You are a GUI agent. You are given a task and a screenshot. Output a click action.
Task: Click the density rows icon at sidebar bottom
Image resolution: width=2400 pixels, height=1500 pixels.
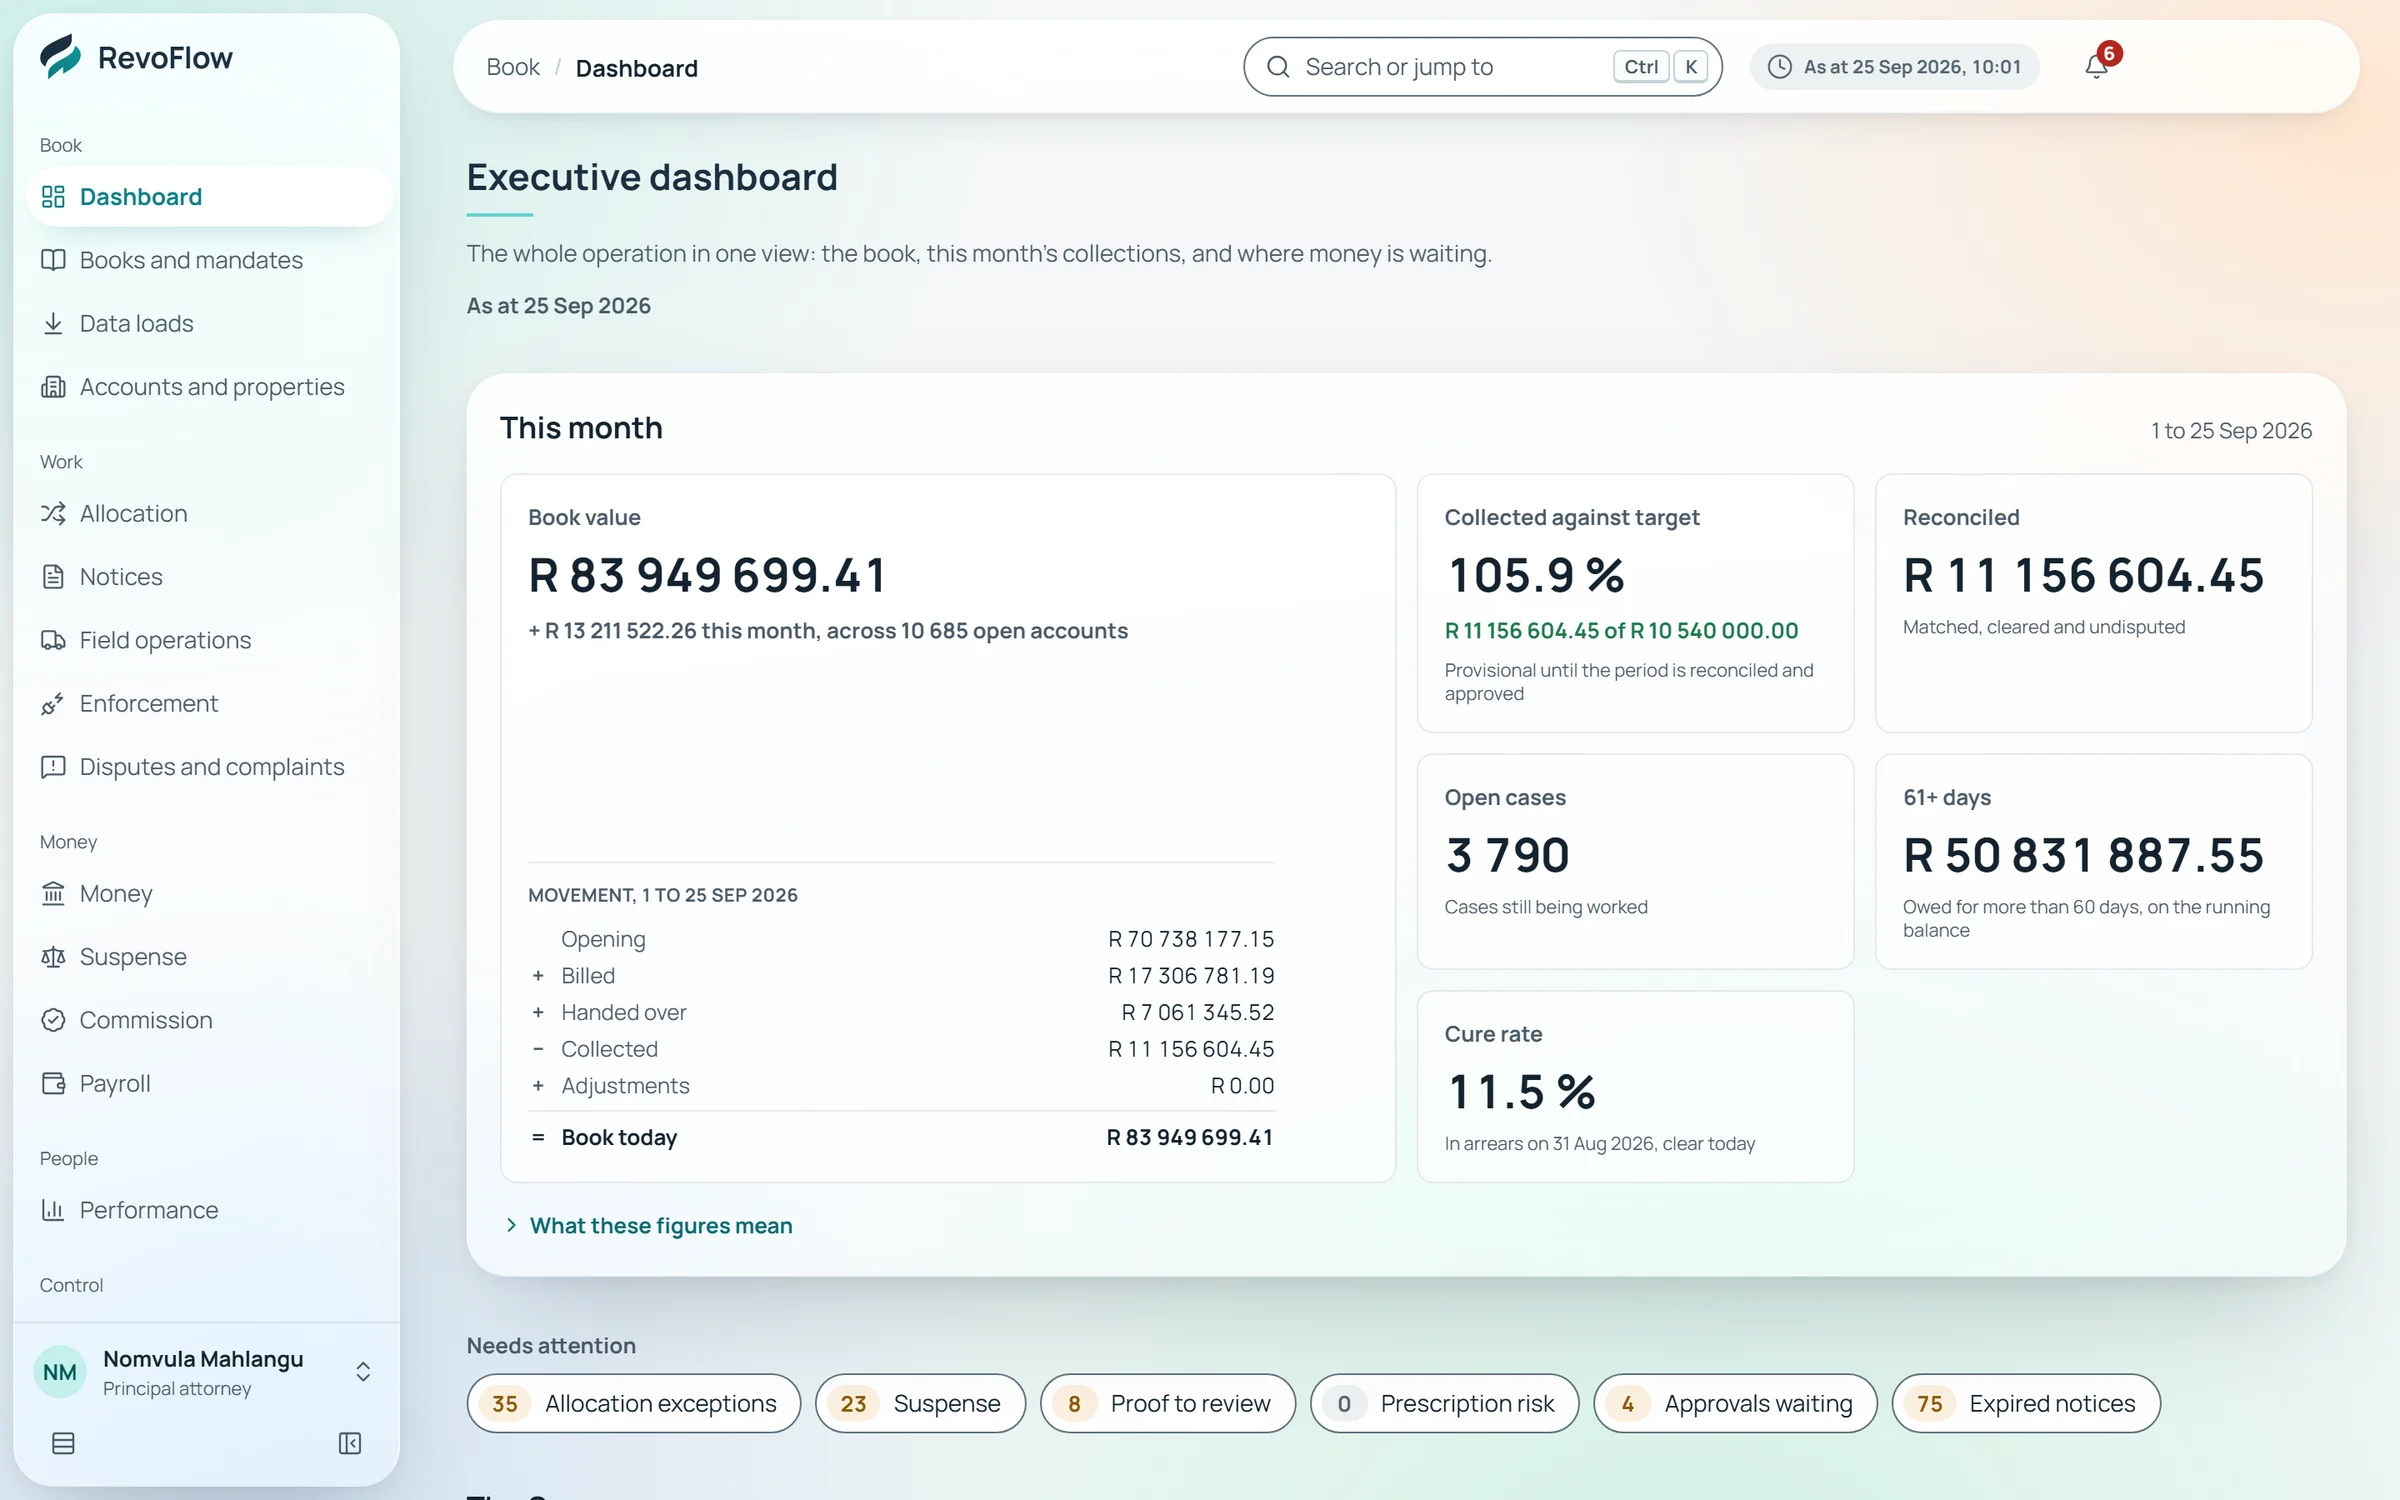click(63, 1443)
